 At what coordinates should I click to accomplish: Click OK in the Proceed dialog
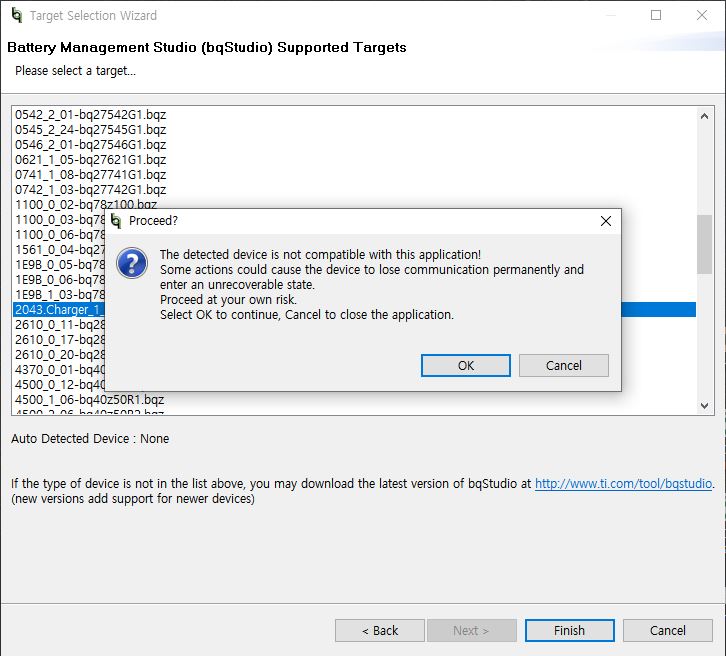(466, 366)
